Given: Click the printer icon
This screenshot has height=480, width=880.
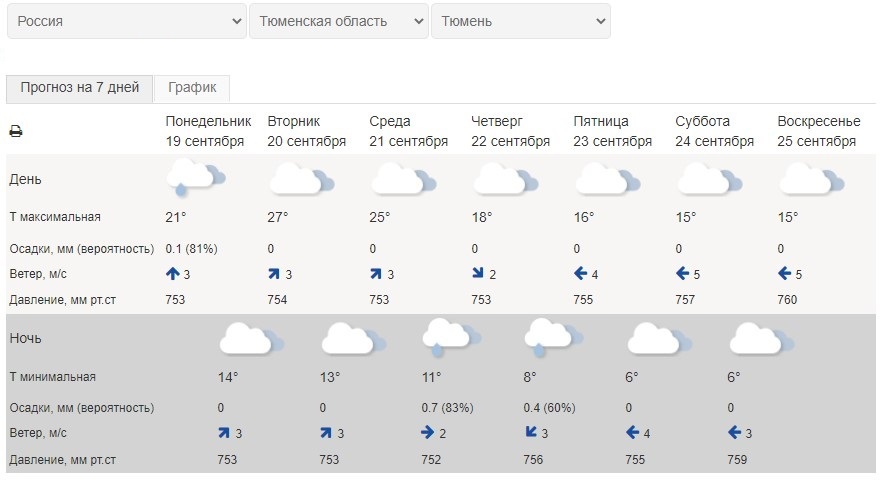Looking at the screenshot, I should point(15,132).
